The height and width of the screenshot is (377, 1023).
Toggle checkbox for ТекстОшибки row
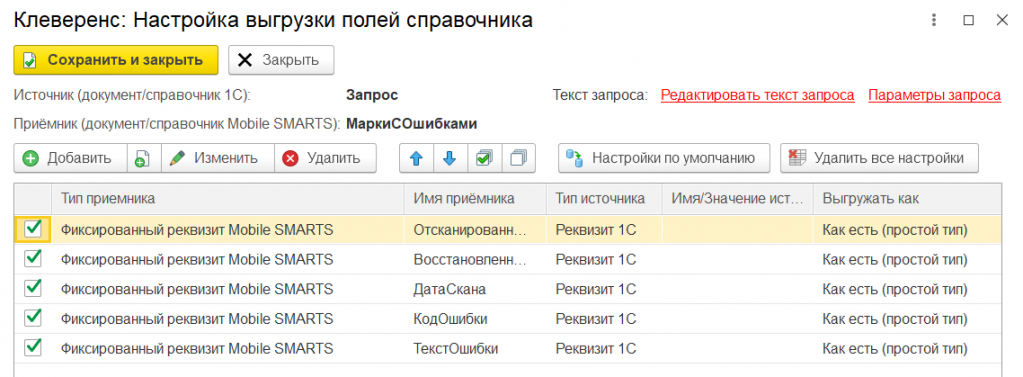[33, 348]
